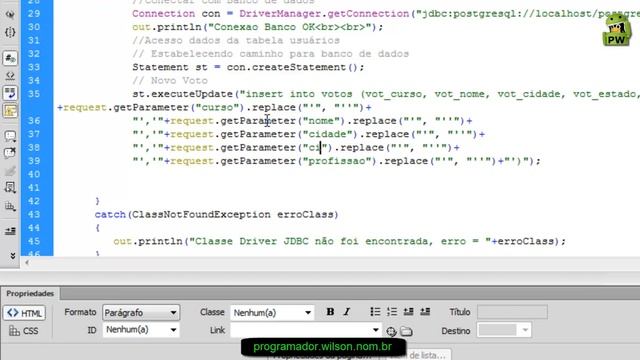Toggle Highlight Invalid Code in coding toolbar
The image size is (640, 360).
click(x=10, y=76)
